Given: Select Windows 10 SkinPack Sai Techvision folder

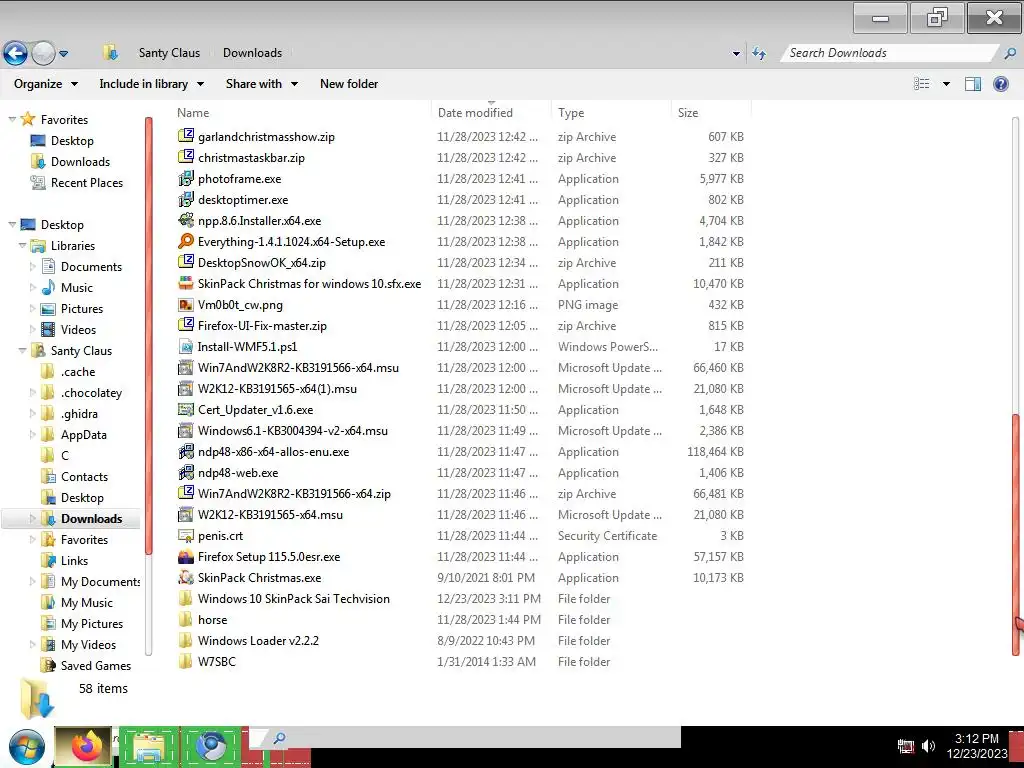Looking at the screenshot, I should tap(293, 598).
